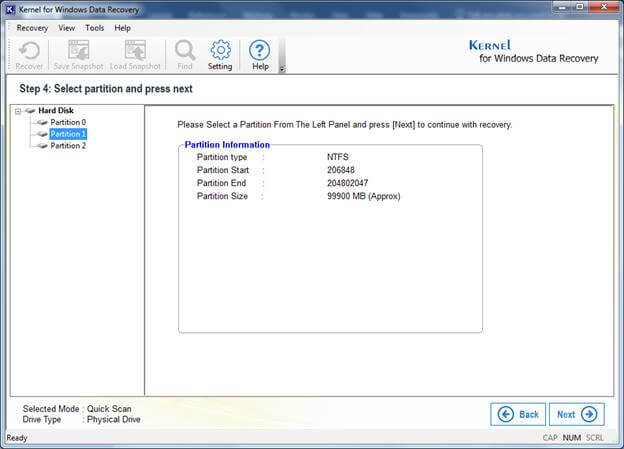Click the NUM indicator in status bar

(x=571, y=438)
